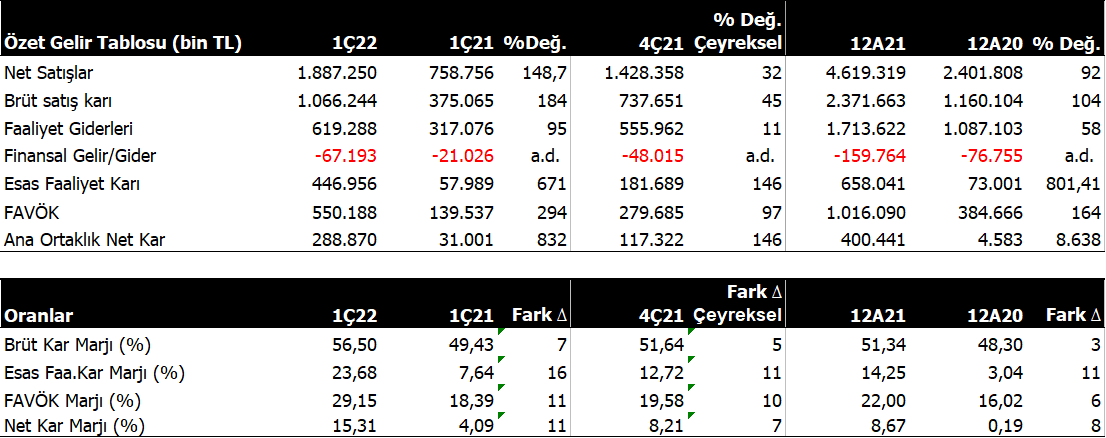1106x438 pixels.
Task: Click the 'Brüt Kar Marjı (%)' label
Action: click(78, 345)
